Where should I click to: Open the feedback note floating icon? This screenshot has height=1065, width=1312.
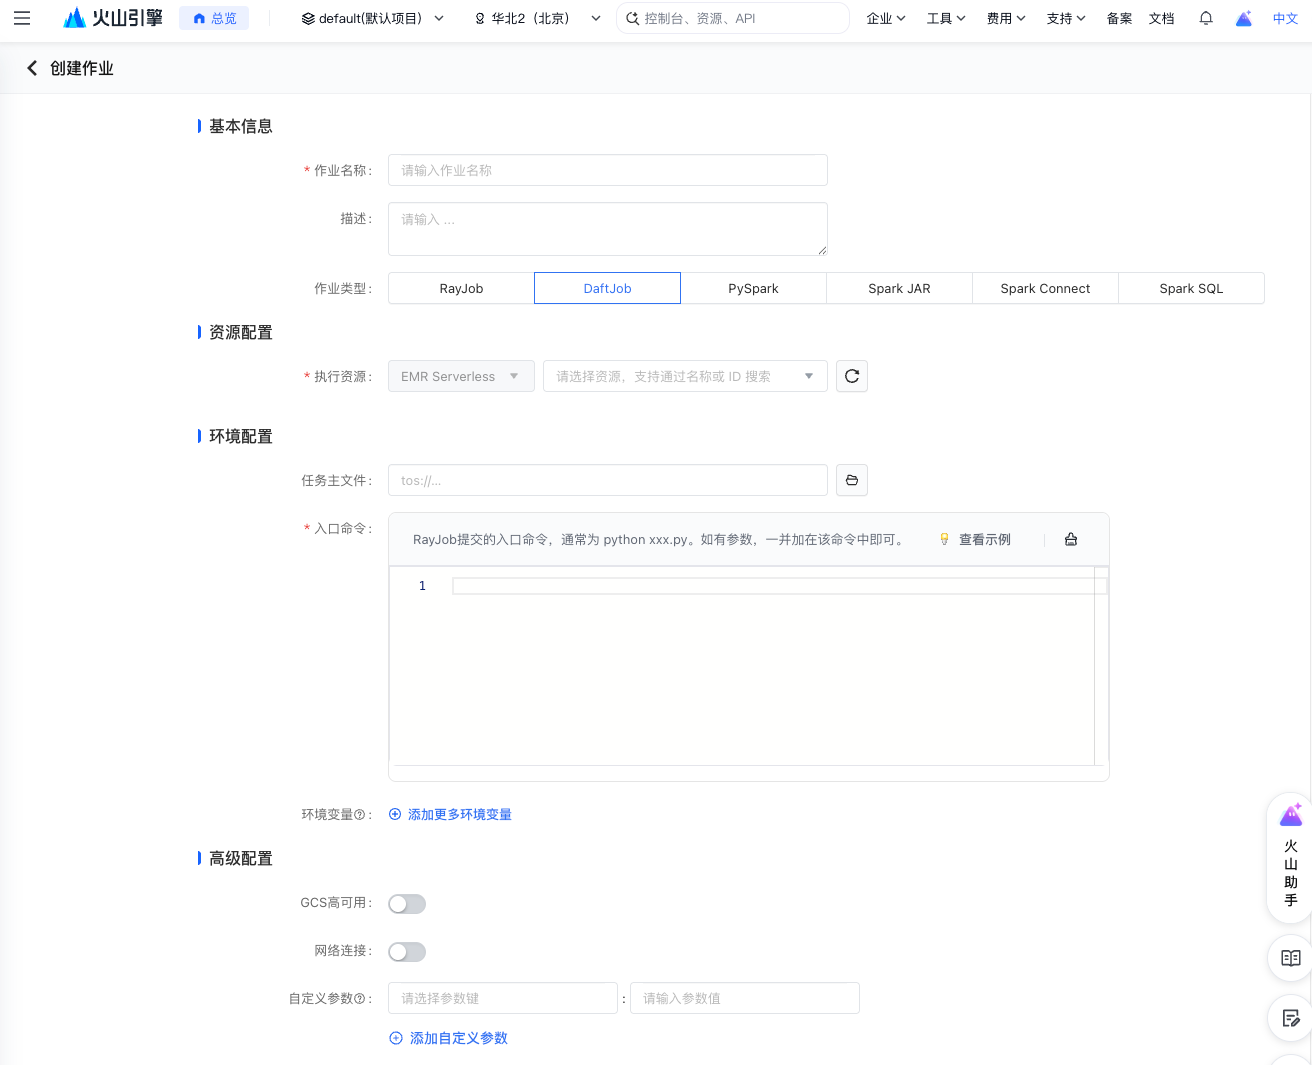(1291, 1018)
